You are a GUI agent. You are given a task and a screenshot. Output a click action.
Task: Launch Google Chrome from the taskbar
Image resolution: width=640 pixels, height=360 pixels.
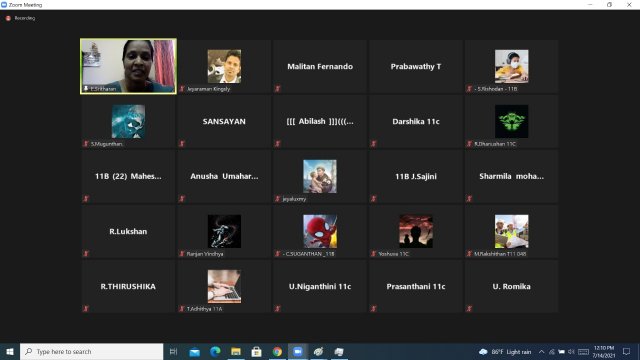277,351
